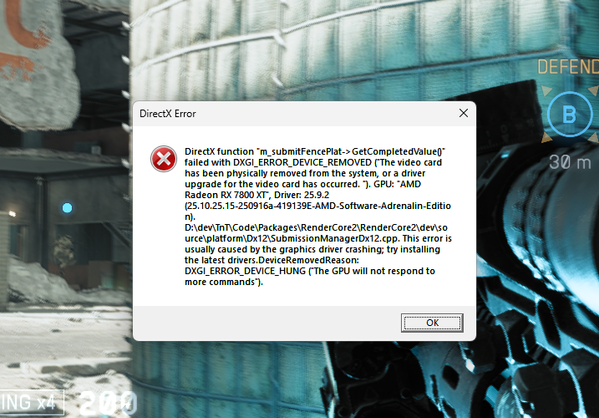
Task: Click the small white light on the left wall
Action: (x=12, y=214)
